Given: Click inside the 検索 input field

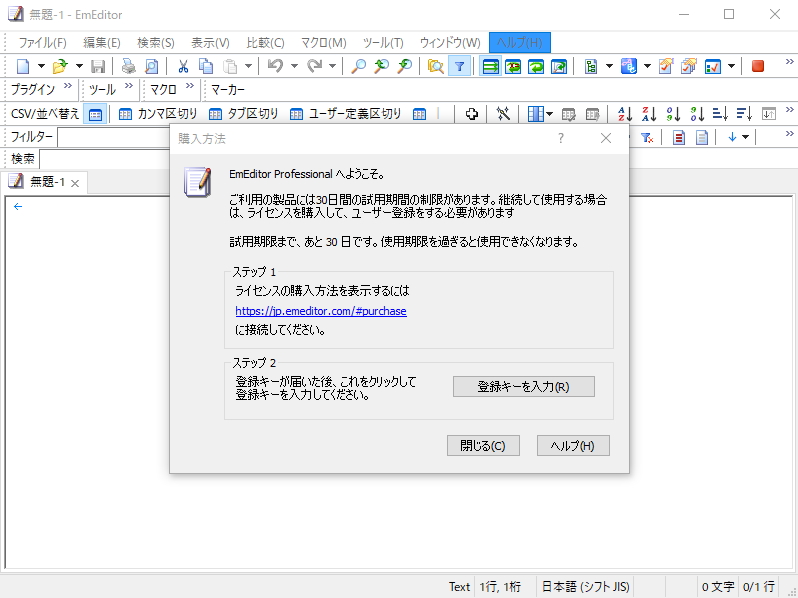Looking at the screenshot, I should coord(105,159).
